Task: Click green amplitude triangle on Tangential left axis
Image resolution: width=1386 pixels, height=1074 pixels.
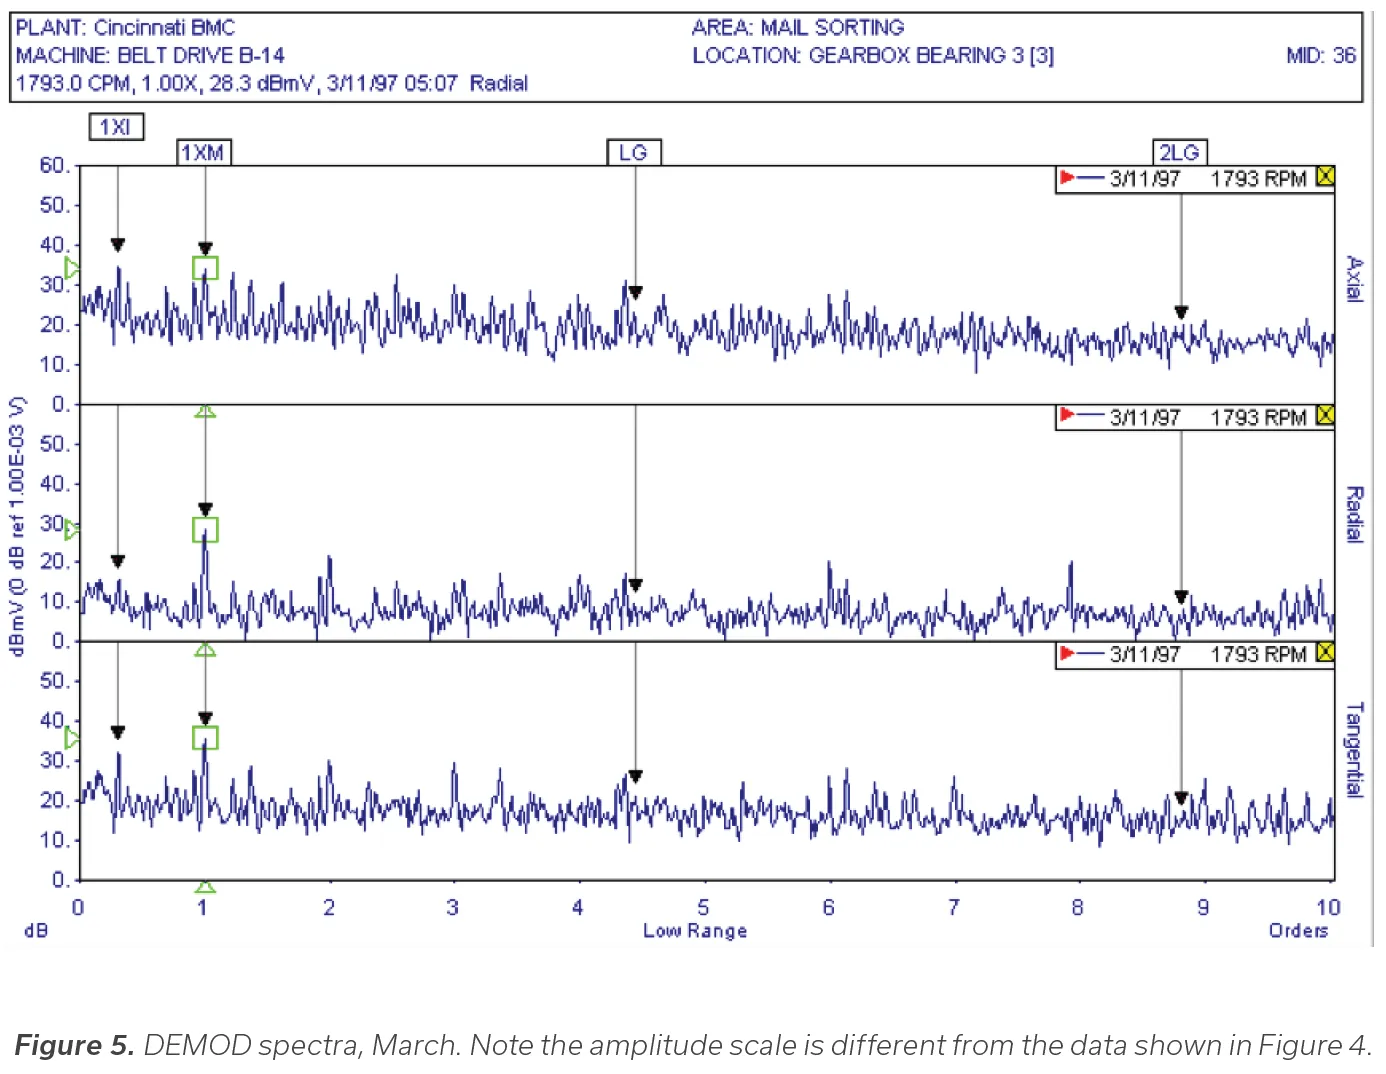Action: pos(72,738)
